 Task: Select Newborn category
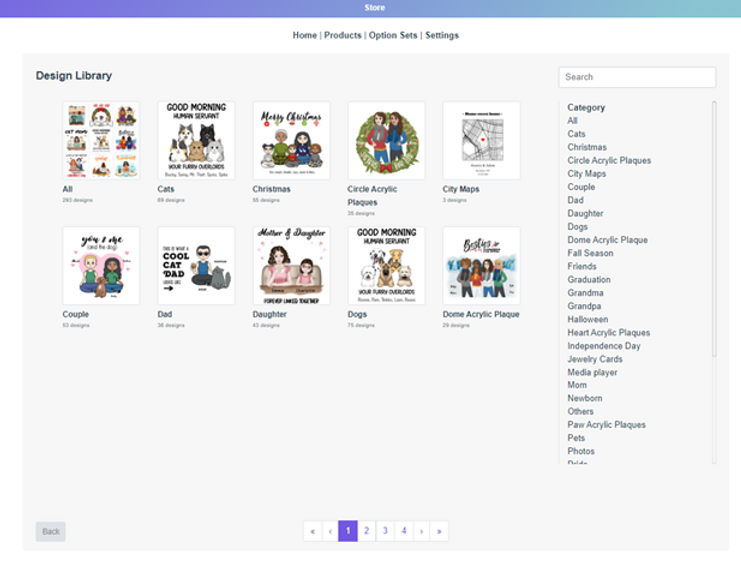click(x=585, y=398)
